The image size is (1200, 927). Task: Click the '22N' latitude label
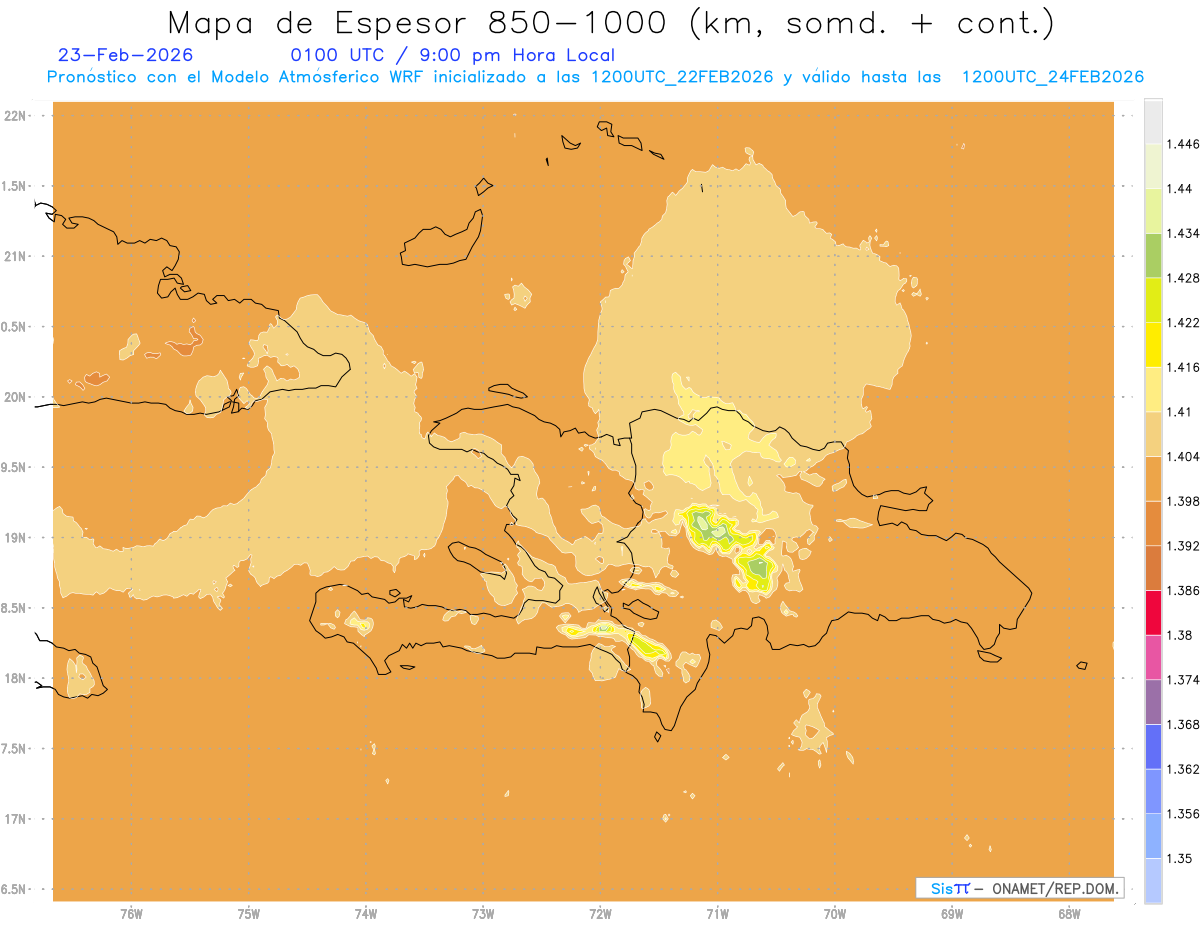pos(14,115)
